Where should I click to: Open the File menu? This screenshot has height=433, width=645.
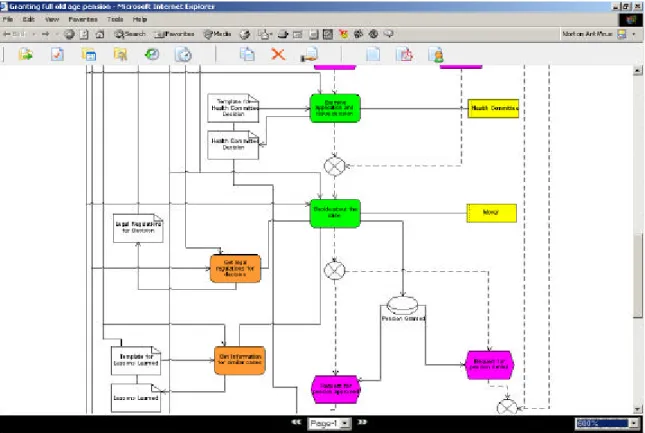[8, 19]
